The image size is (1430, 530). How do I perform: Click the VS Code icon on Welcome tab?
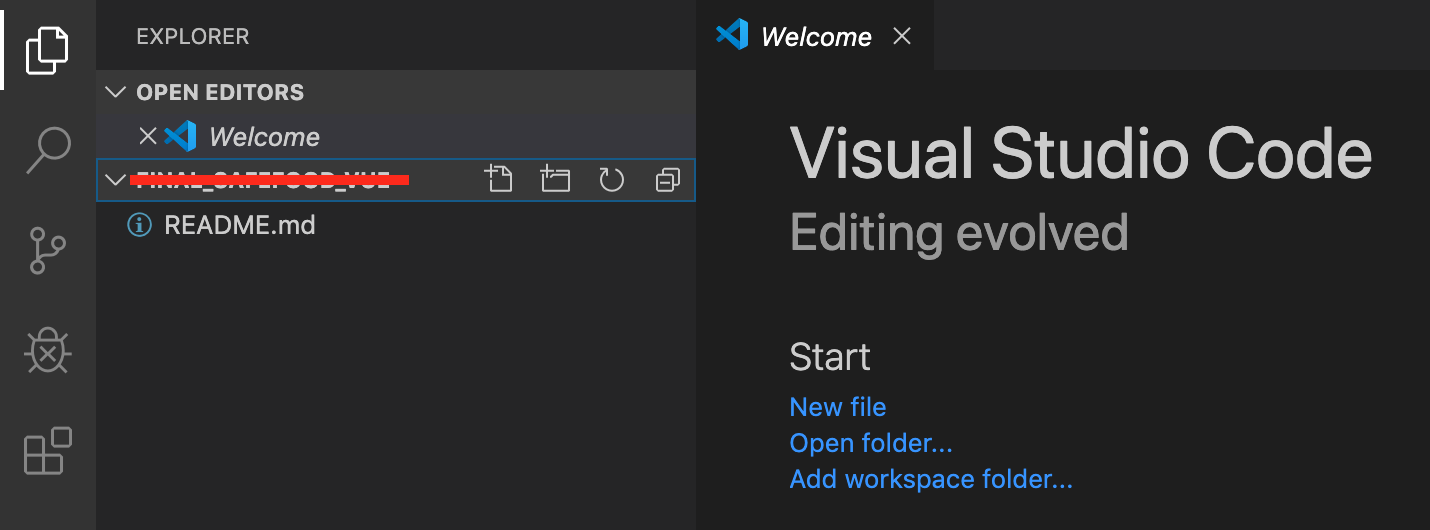(x=732, y=35)
